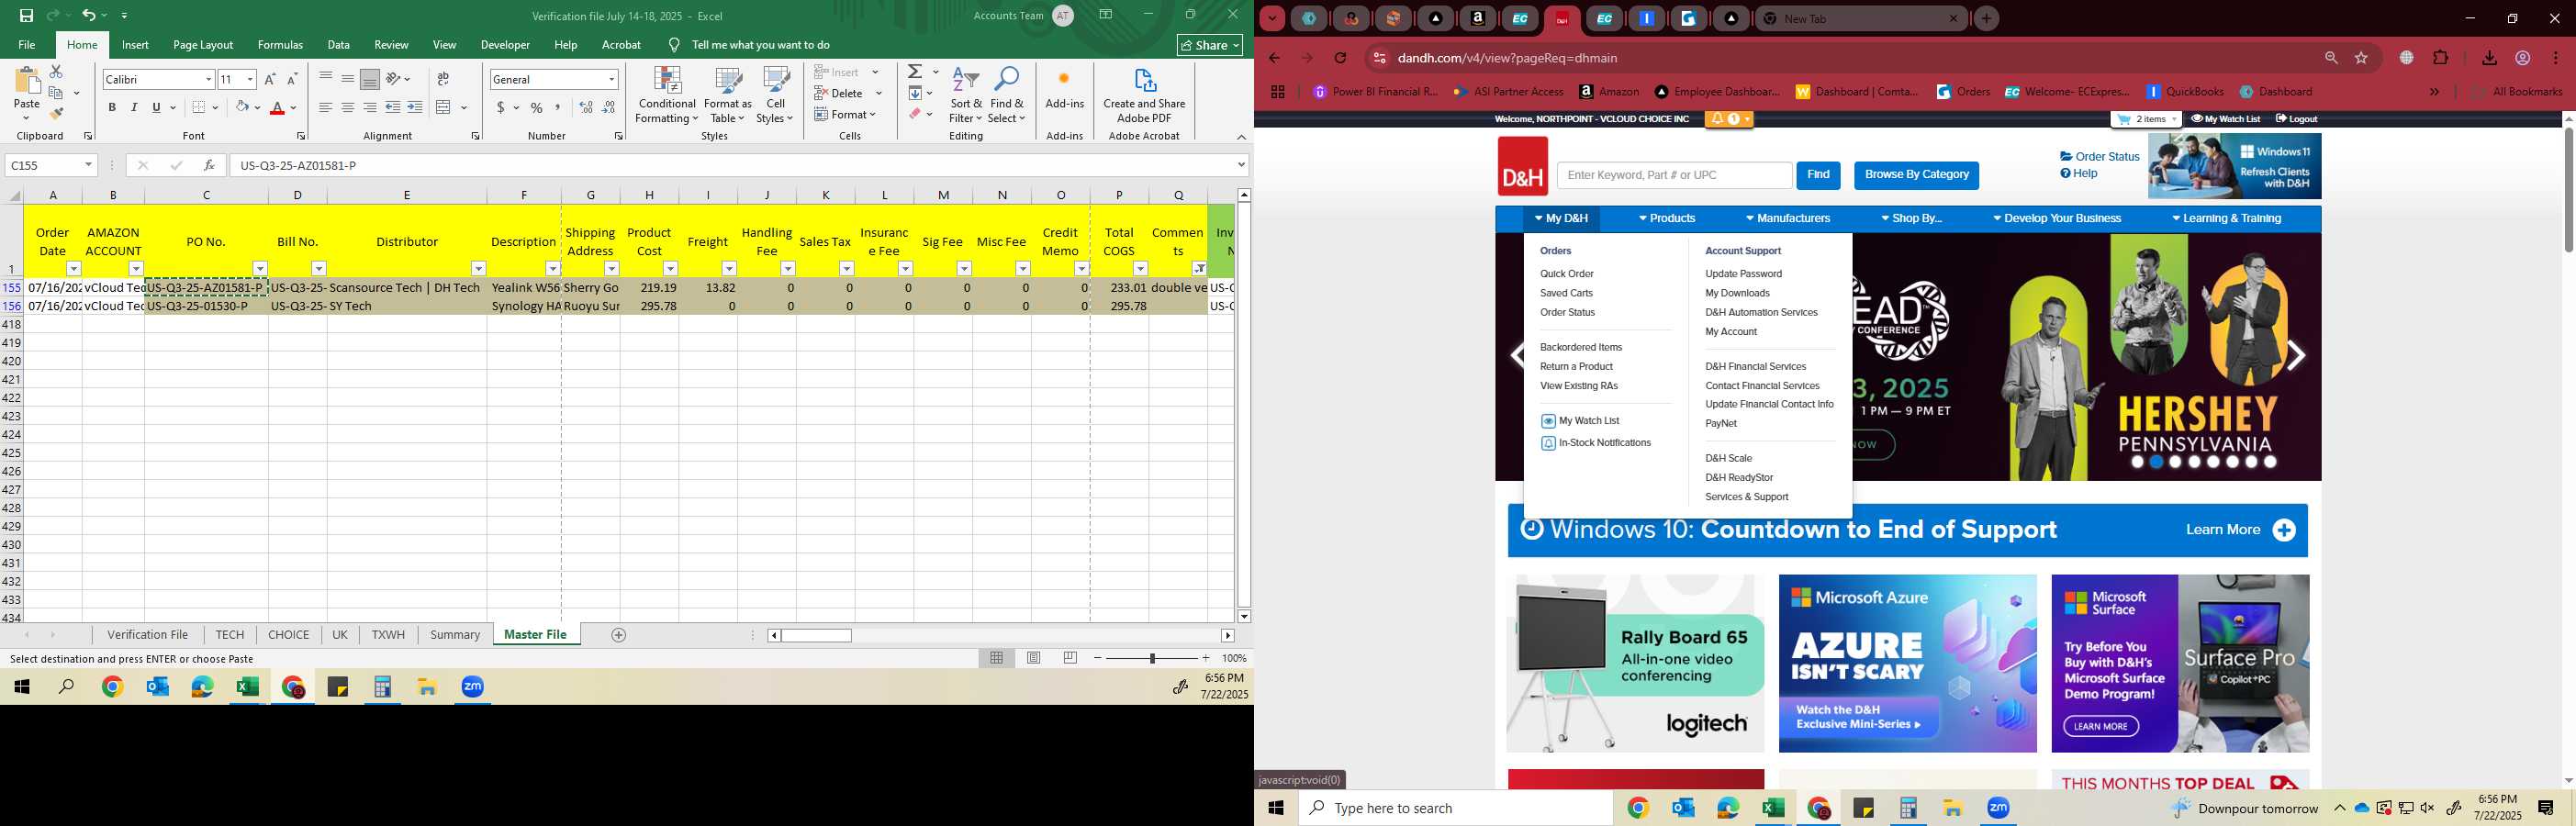Click the Percent Style icon
The height and width of the screenshot is (826, 2576).
coord(537,107)
